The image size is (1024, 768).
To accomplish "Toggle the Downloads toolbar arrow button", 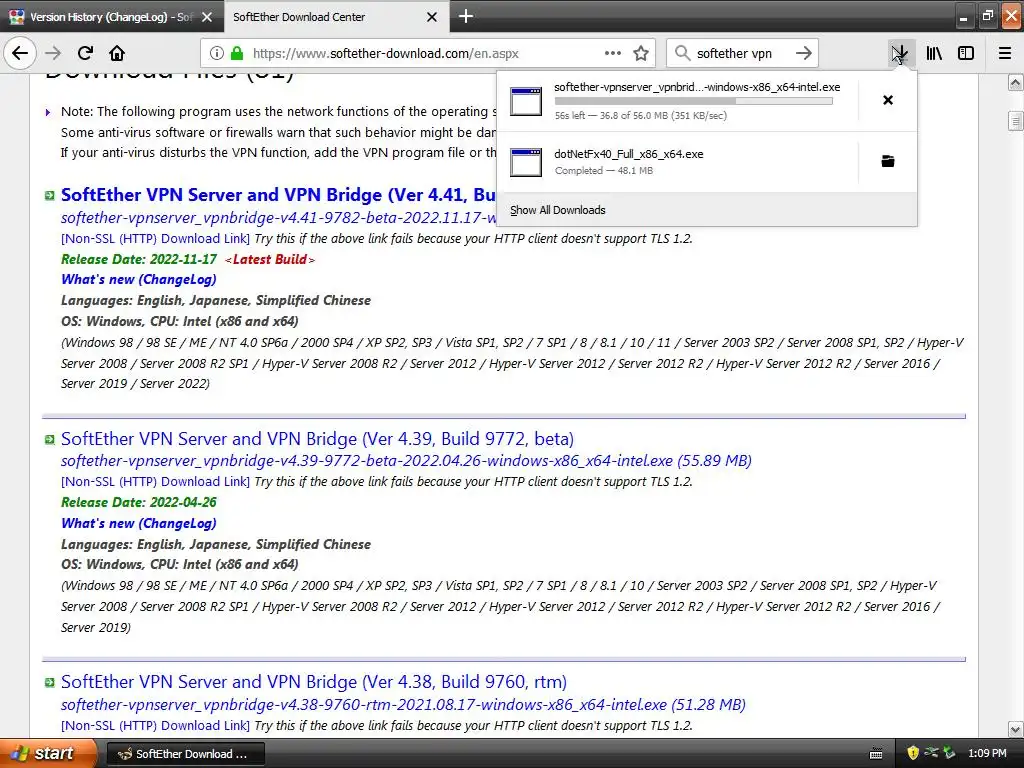I will pyautogui.click(x=900, y=53).
